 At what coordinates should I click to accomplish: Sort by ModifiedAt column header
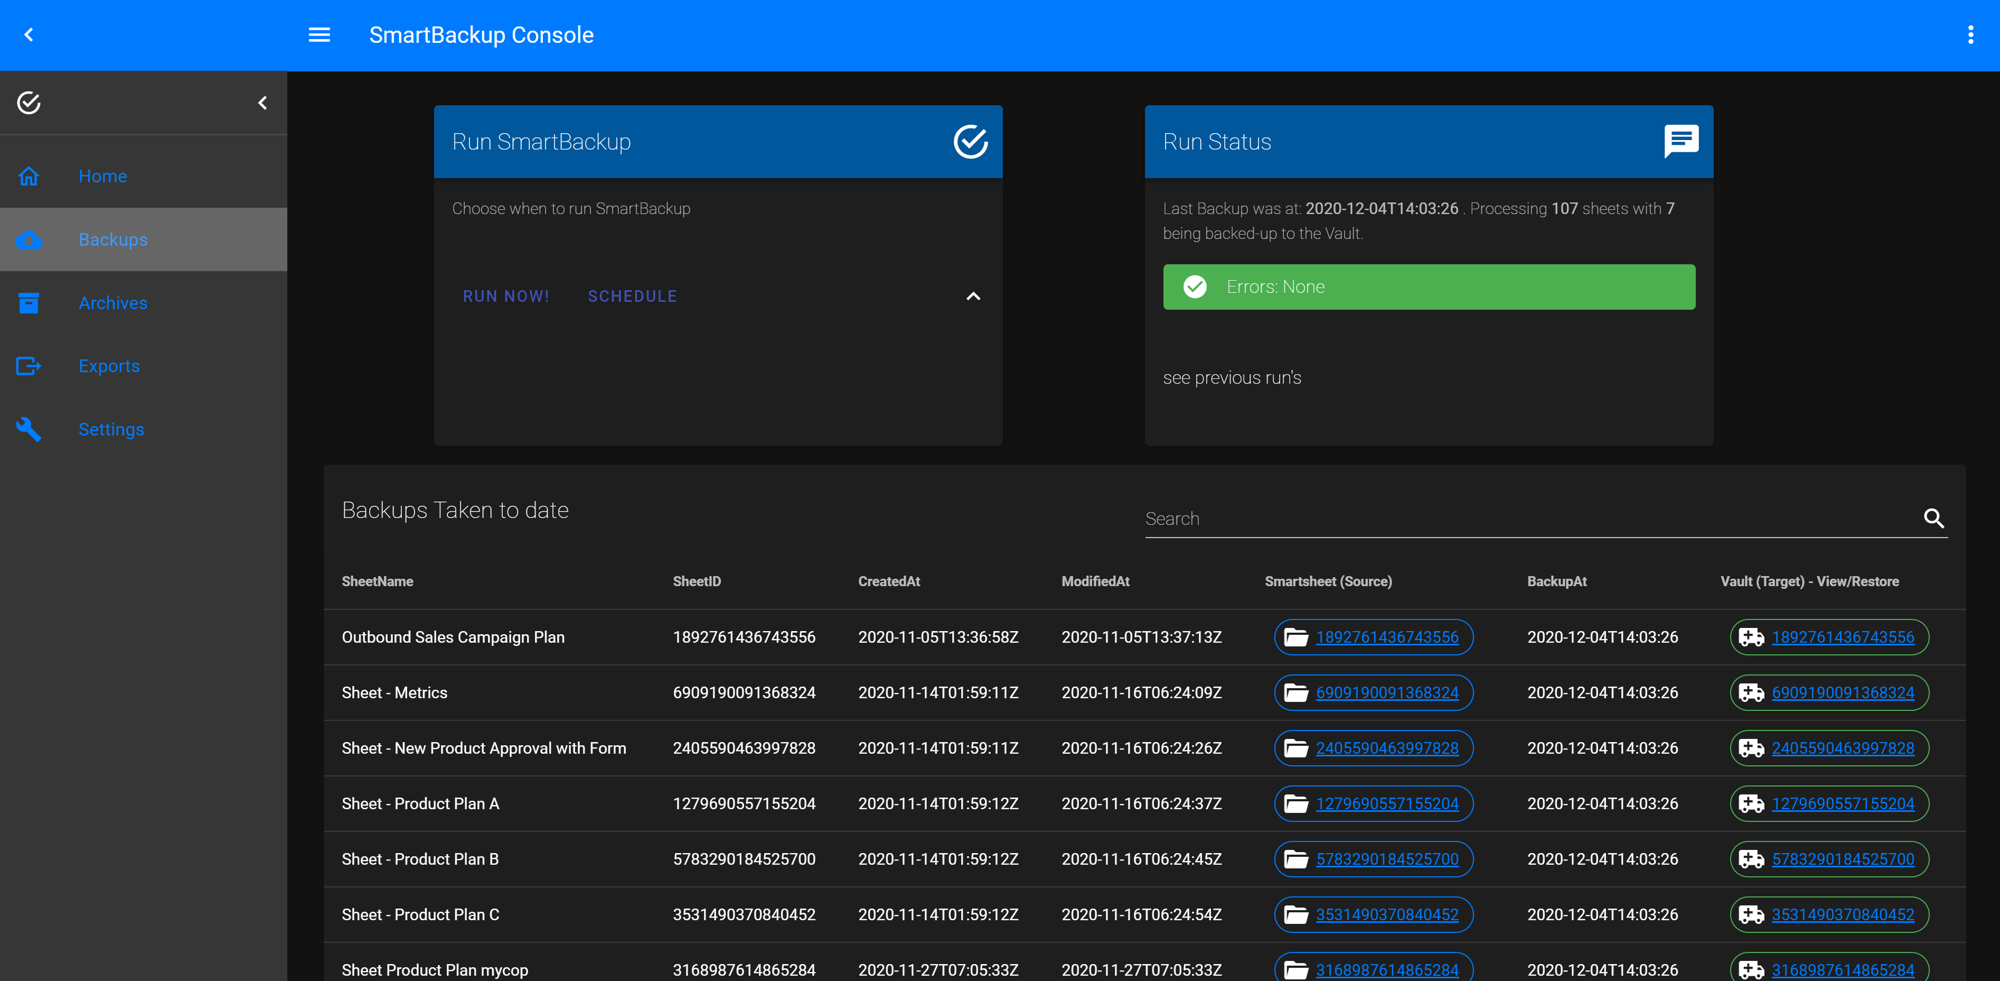(1096, 581)
